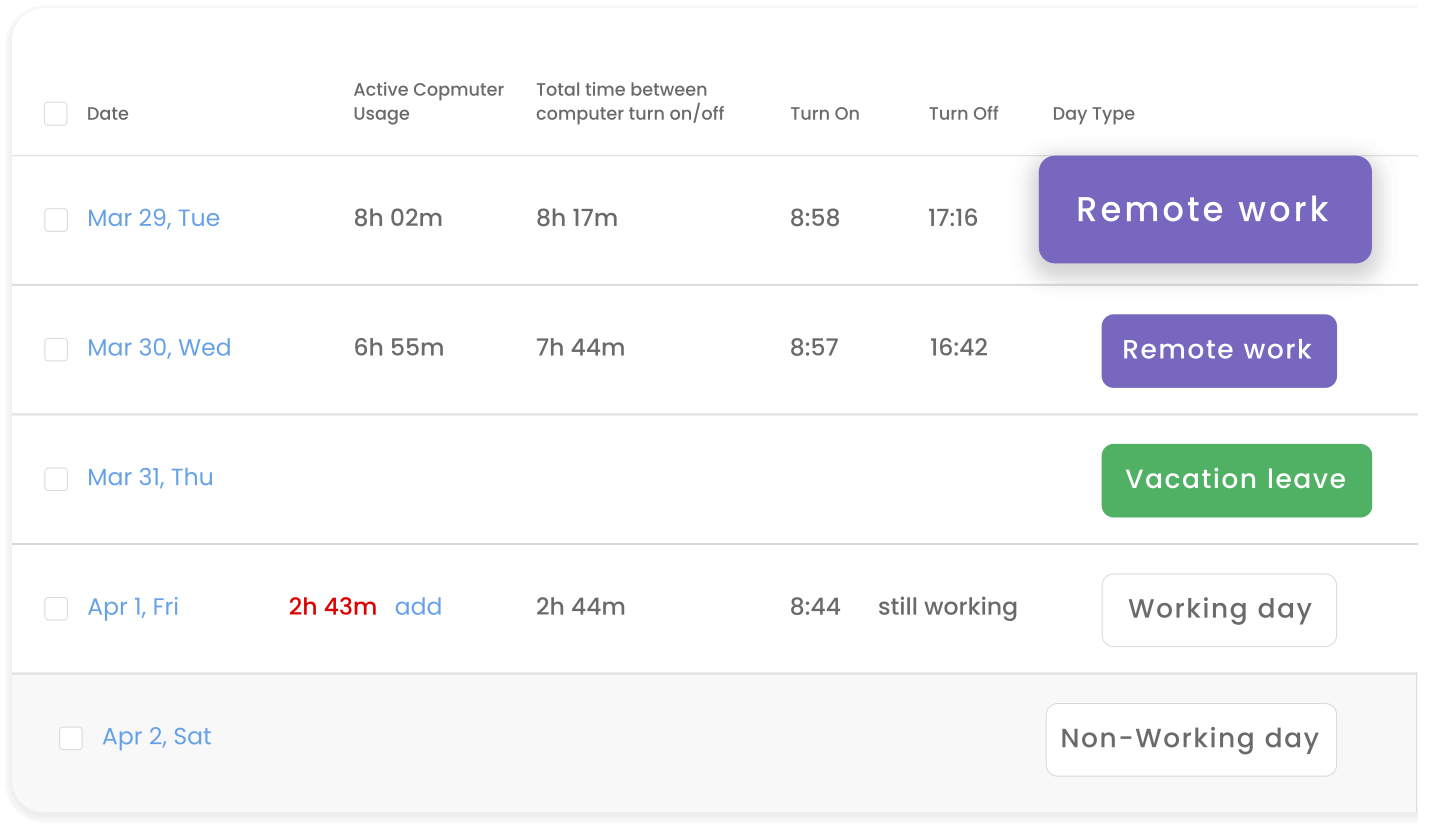Click the 'add' link for Apr 1
This screenshot has height=828, width=1430.
tap(418, 607)
